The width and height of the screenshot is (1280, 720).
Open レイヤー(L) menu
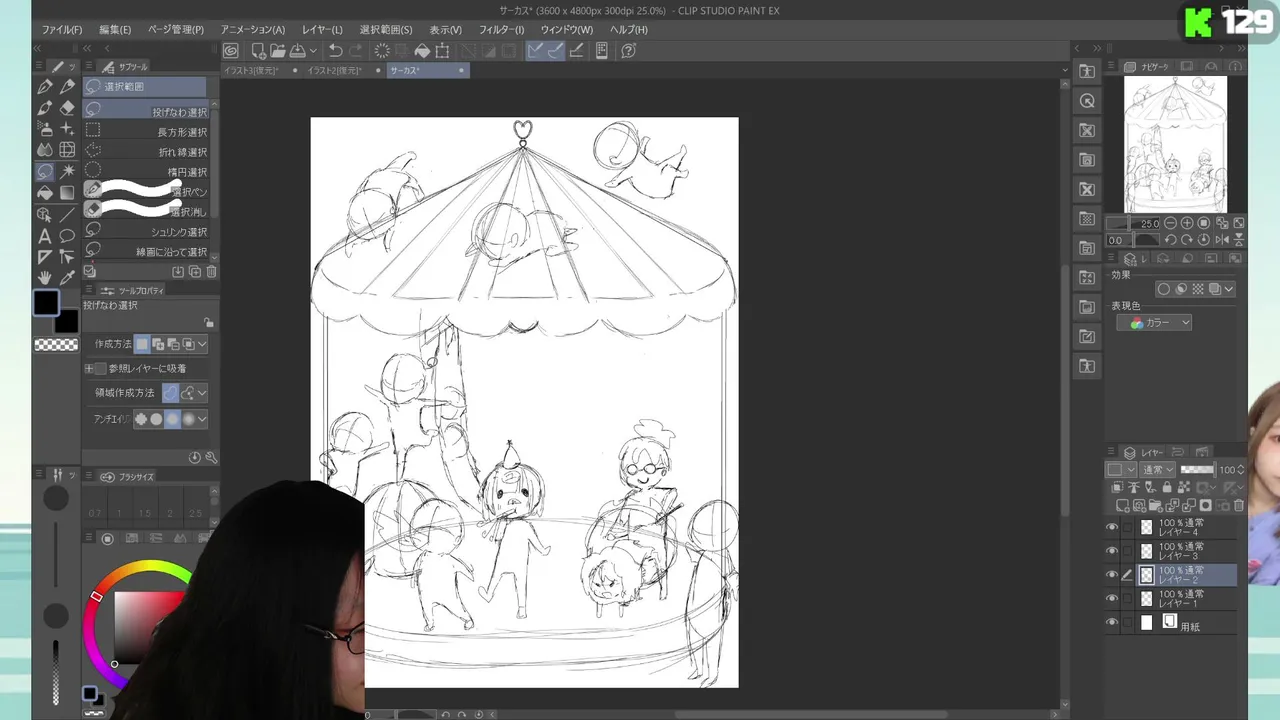pyautogui.click(x=322, y=30)
